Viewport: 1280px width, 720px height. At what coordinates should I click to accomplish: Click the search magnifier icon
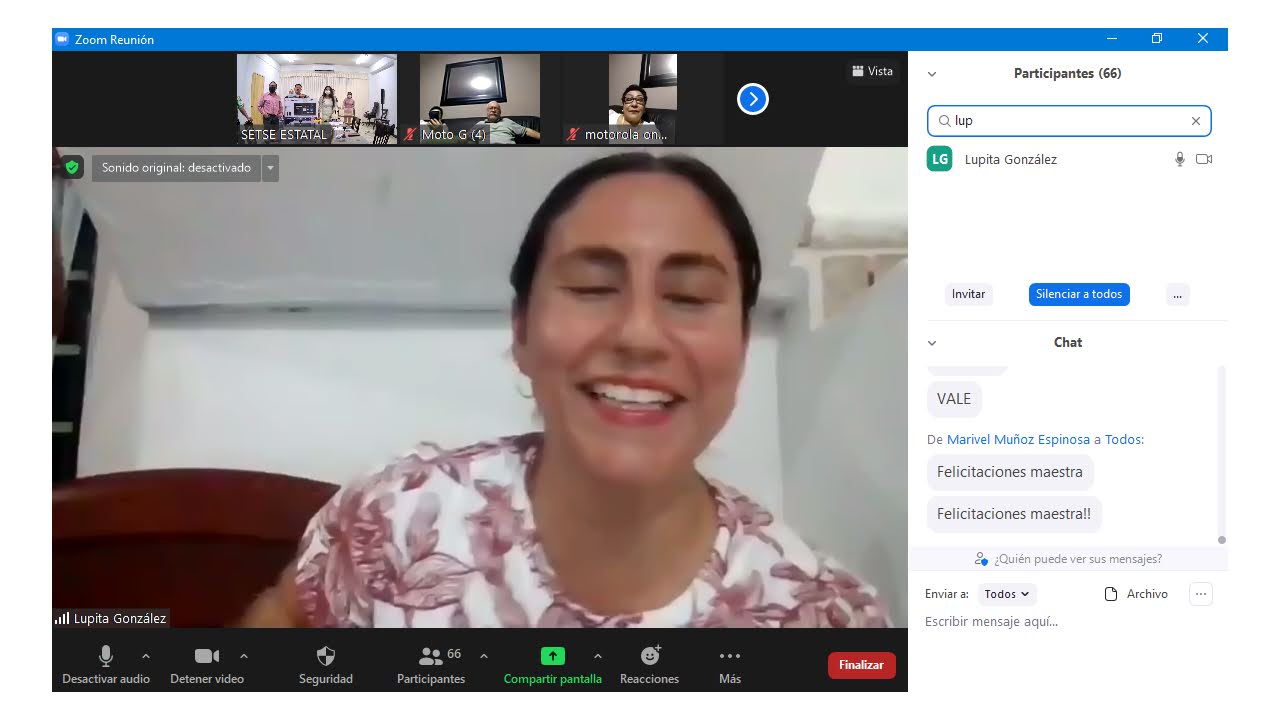point(944,121)
